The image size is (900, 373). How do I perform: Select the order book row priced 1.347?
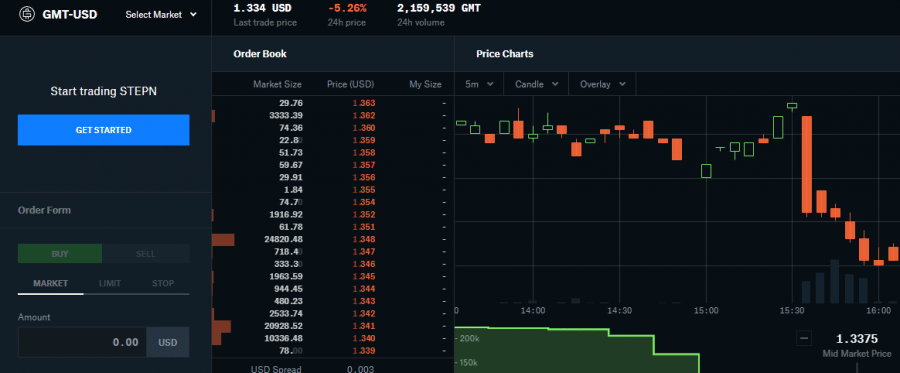point(333,252)
